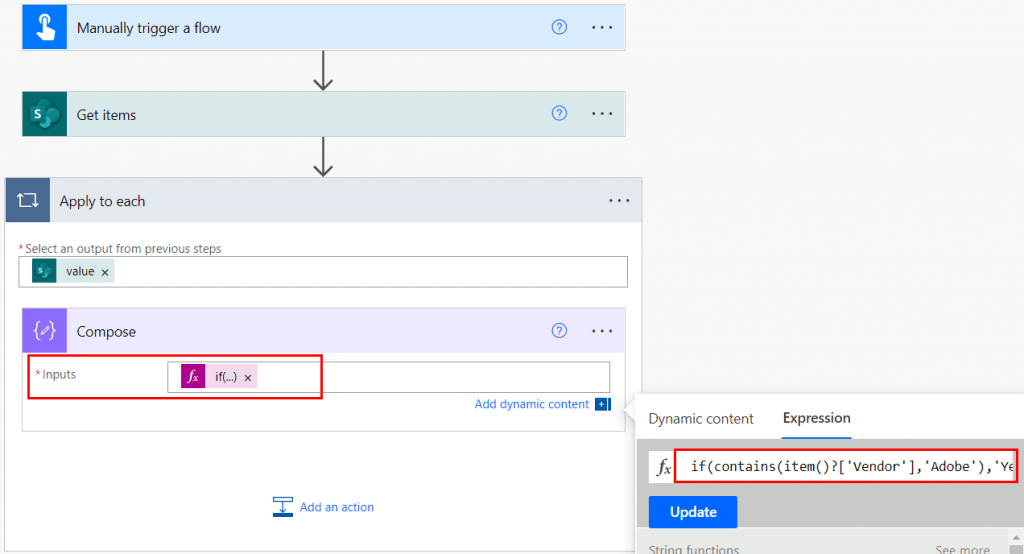Click the Update button

tap(693, 512)
